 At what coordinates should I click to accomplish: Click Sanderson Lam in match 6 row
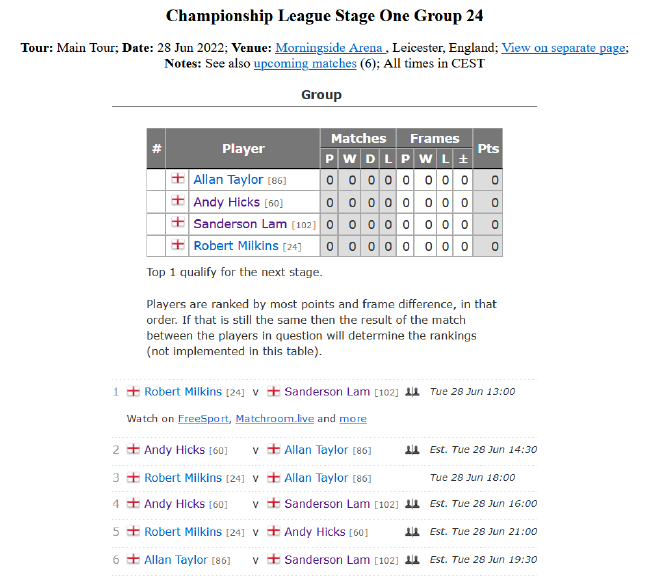coord(327,560)
